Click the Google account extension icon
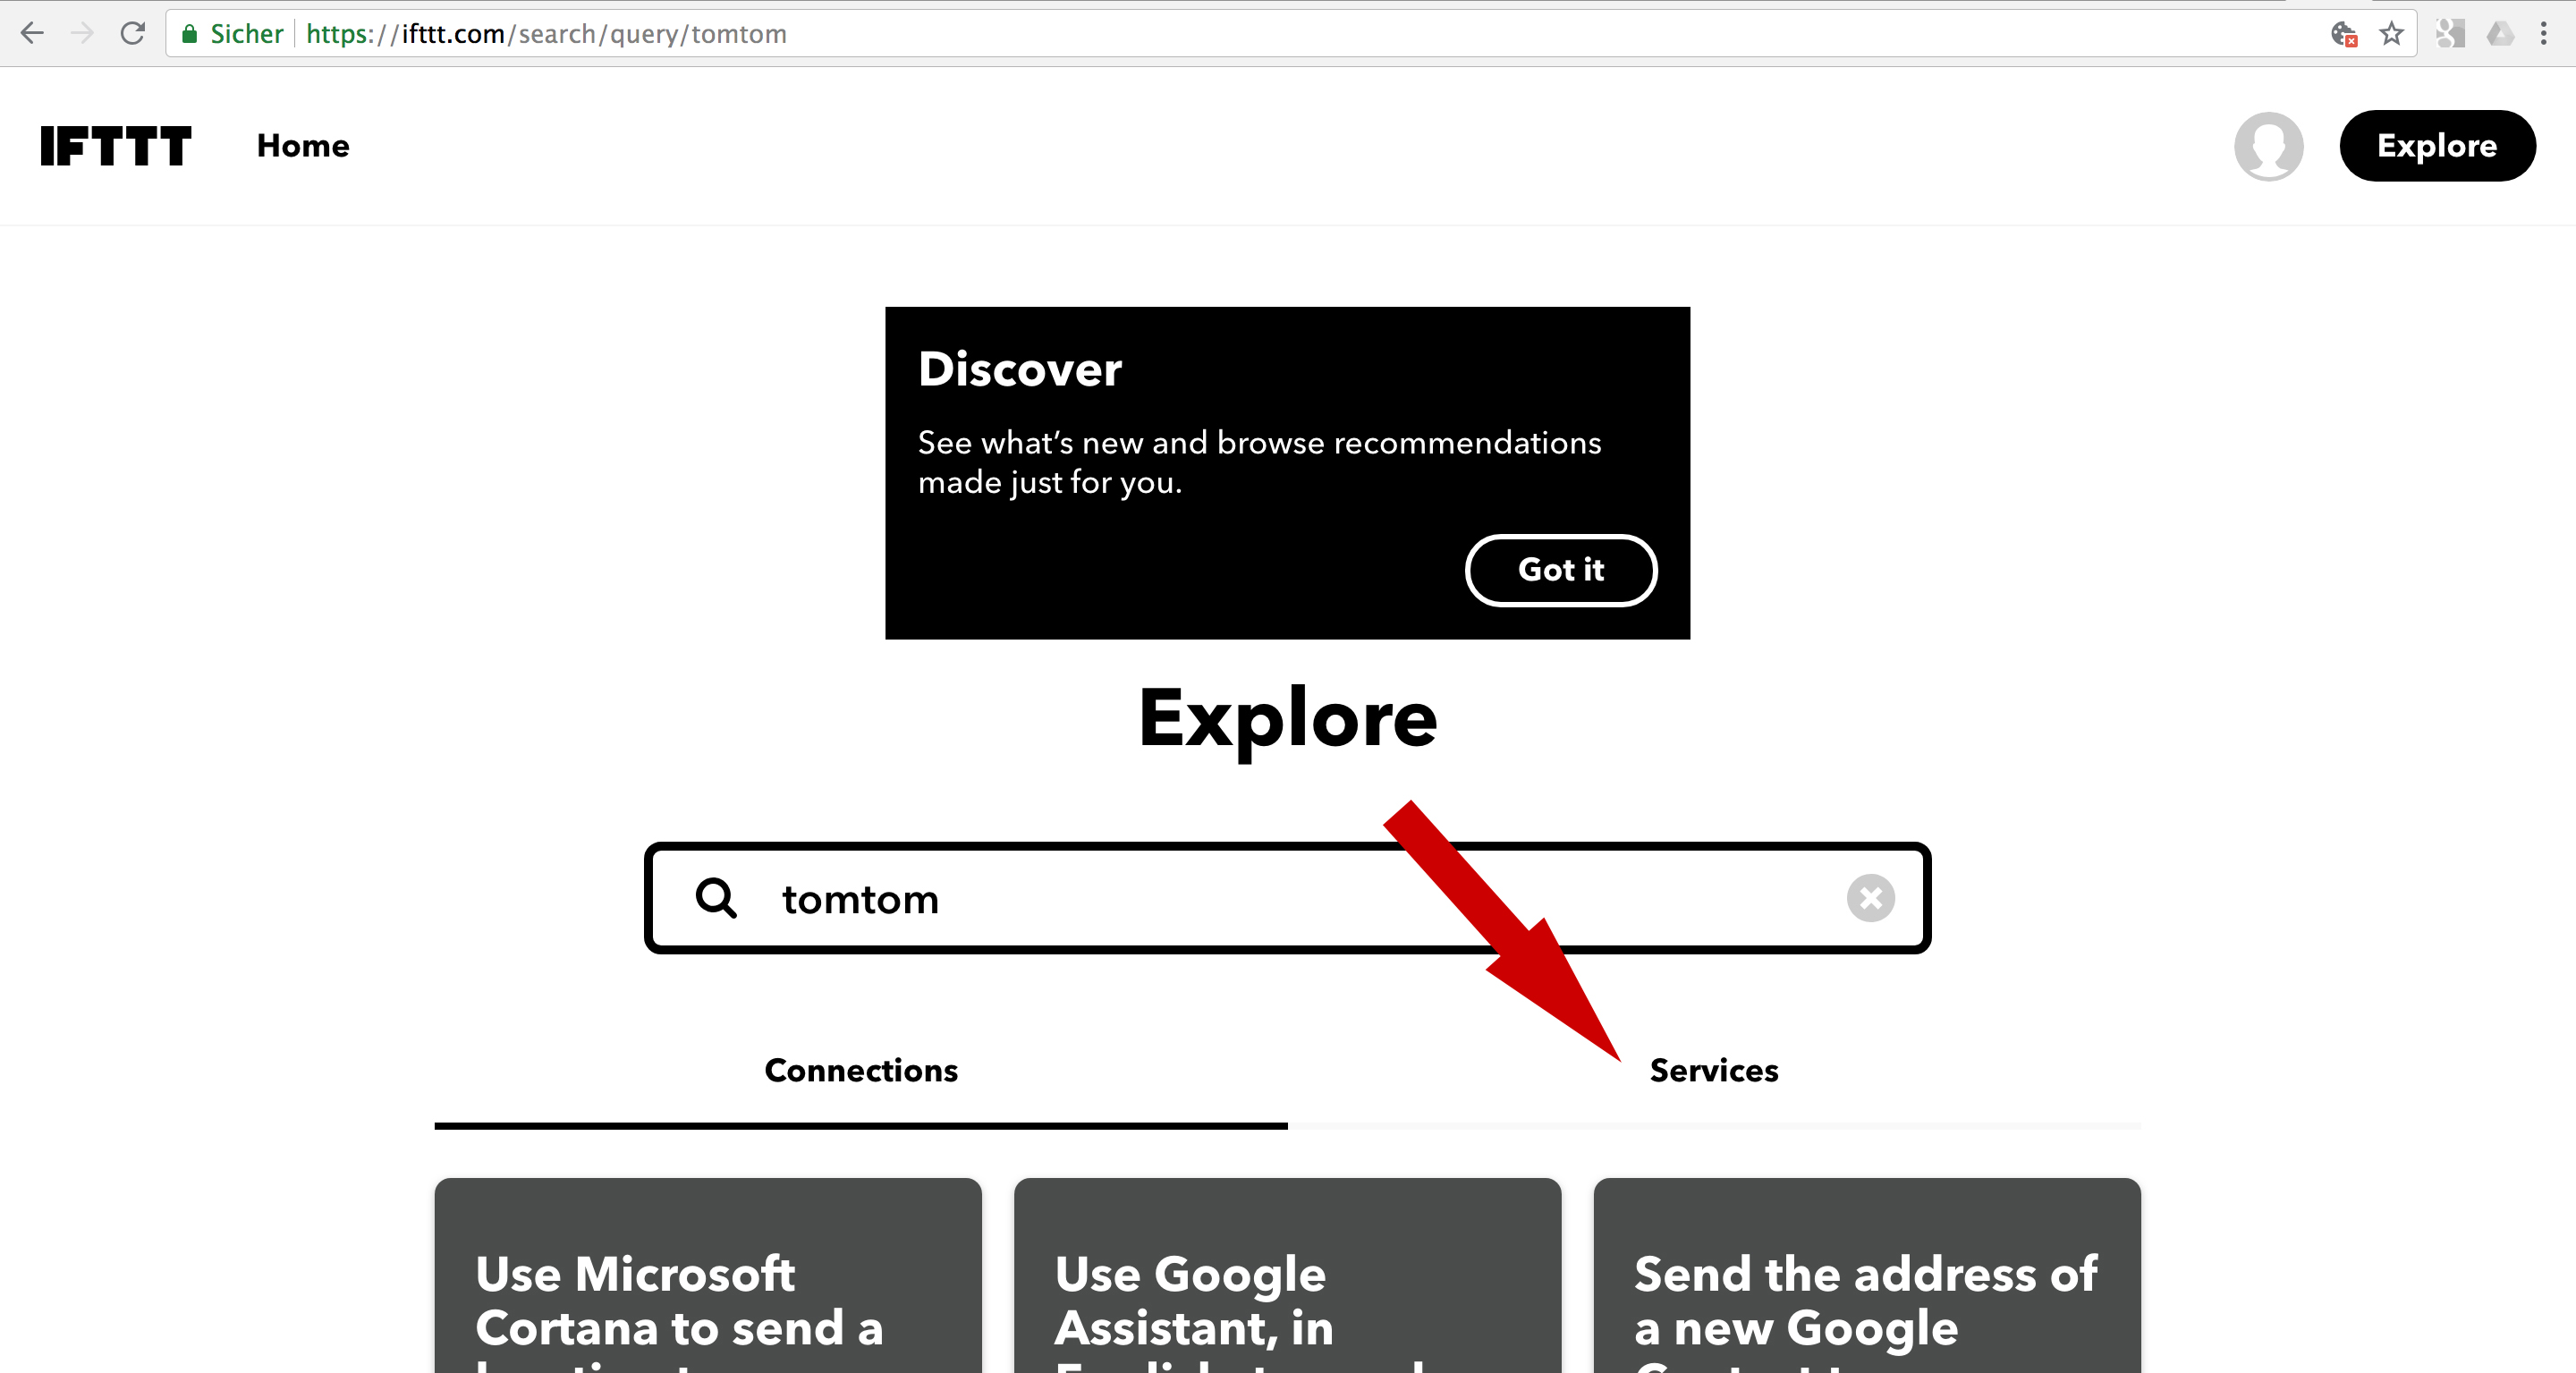The image size is (2576, 1373). (x=2450, y=34)
